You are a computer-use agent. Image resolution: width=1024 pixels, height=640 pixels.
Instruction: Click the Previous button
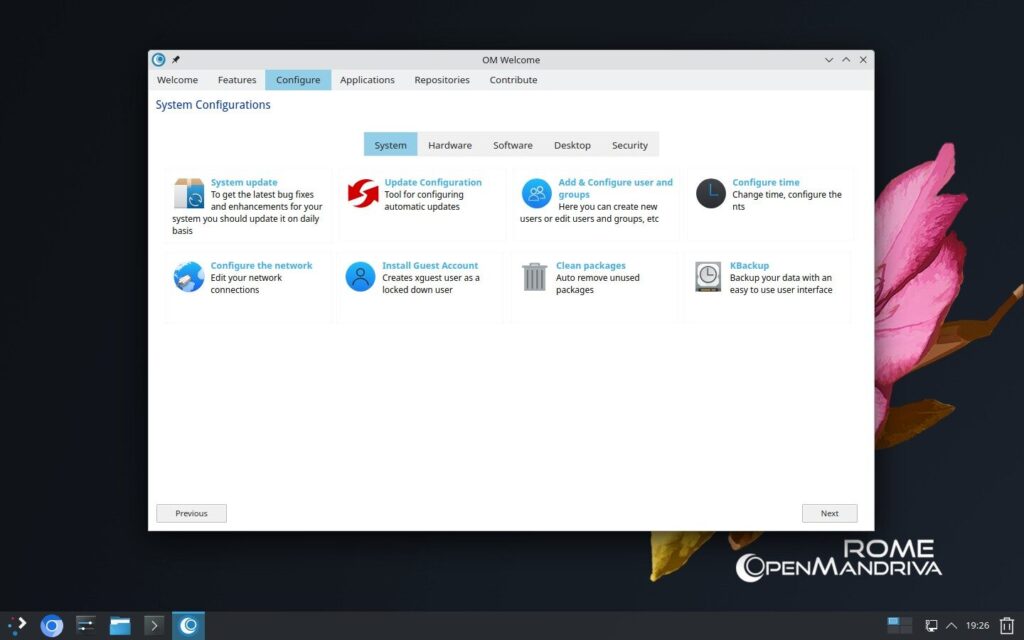click(191, 513)
